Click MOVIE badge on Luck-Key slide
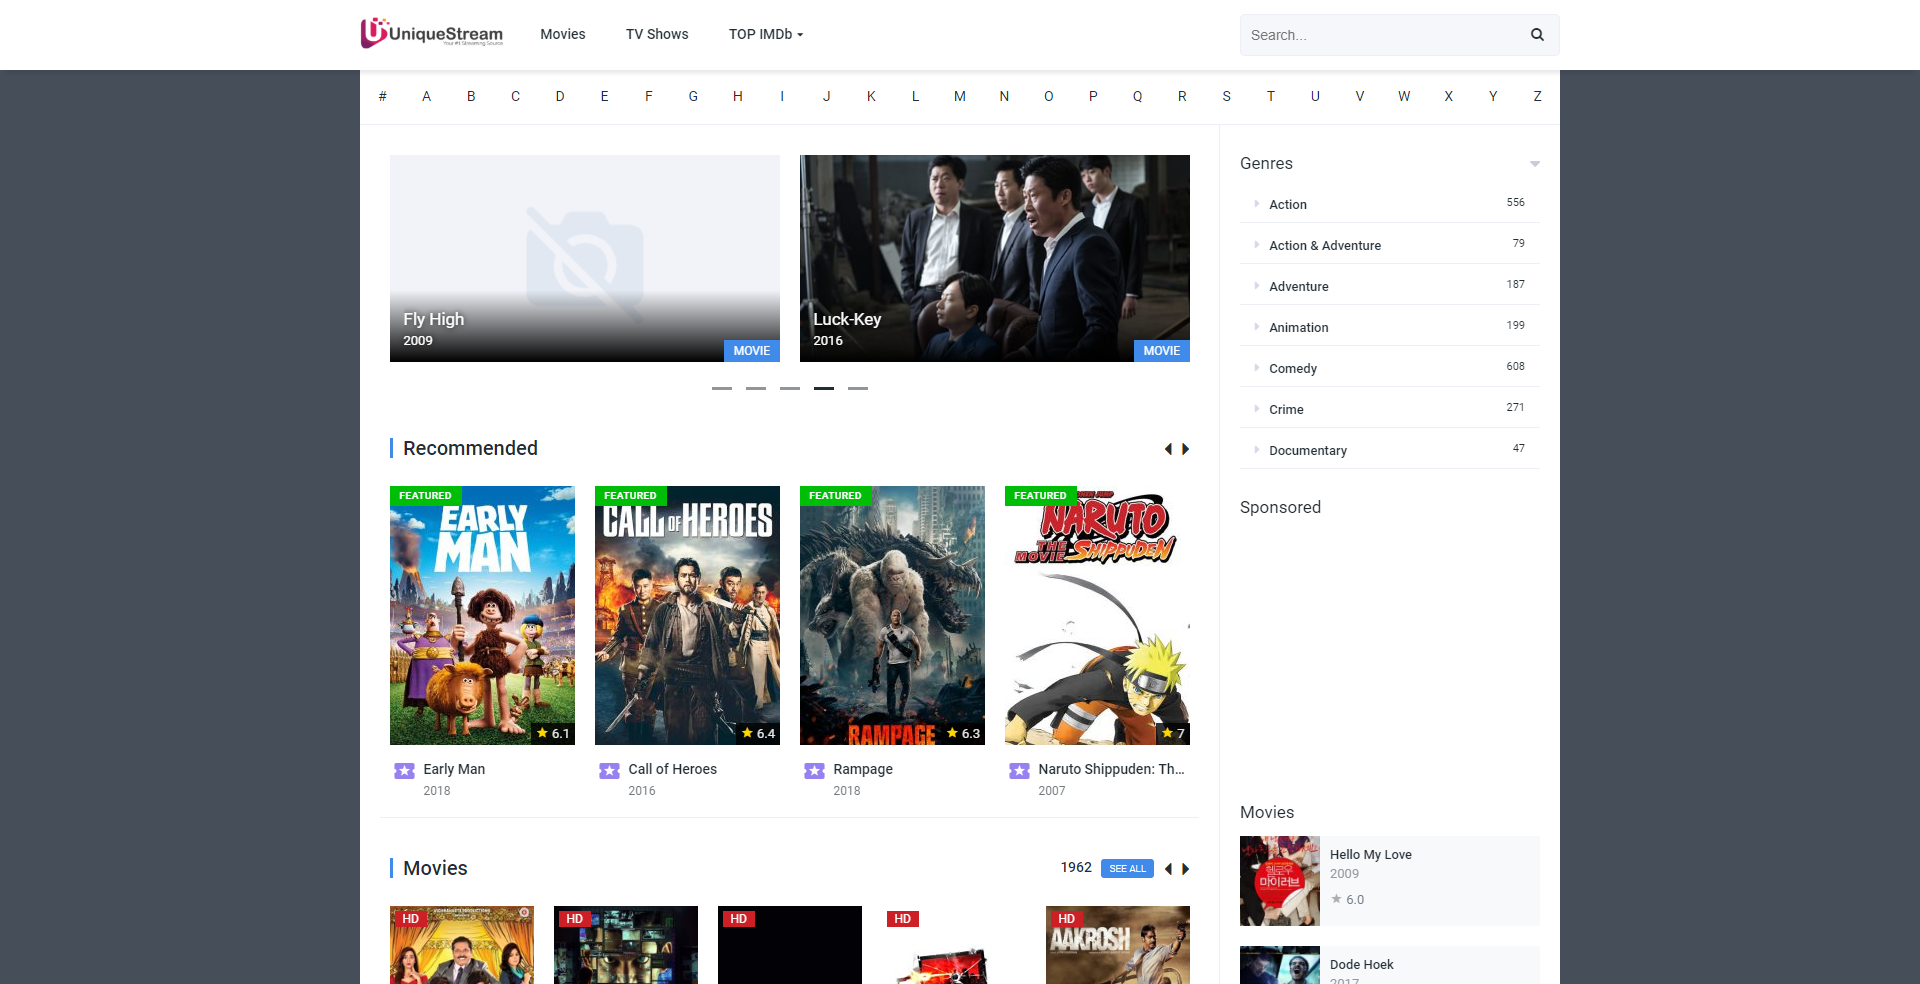Viewport: 1920px width, 984px height. (x=1162, y=351)
